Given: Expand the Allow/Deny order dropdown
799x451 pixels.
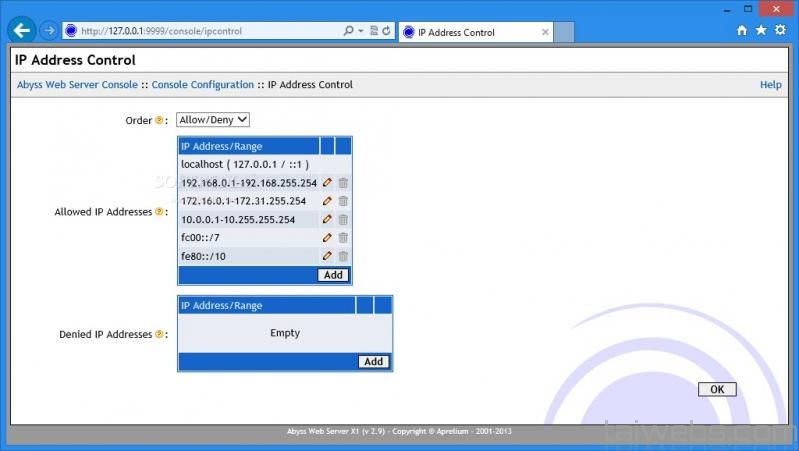Looking at the screenshot, I should [212, 120].
